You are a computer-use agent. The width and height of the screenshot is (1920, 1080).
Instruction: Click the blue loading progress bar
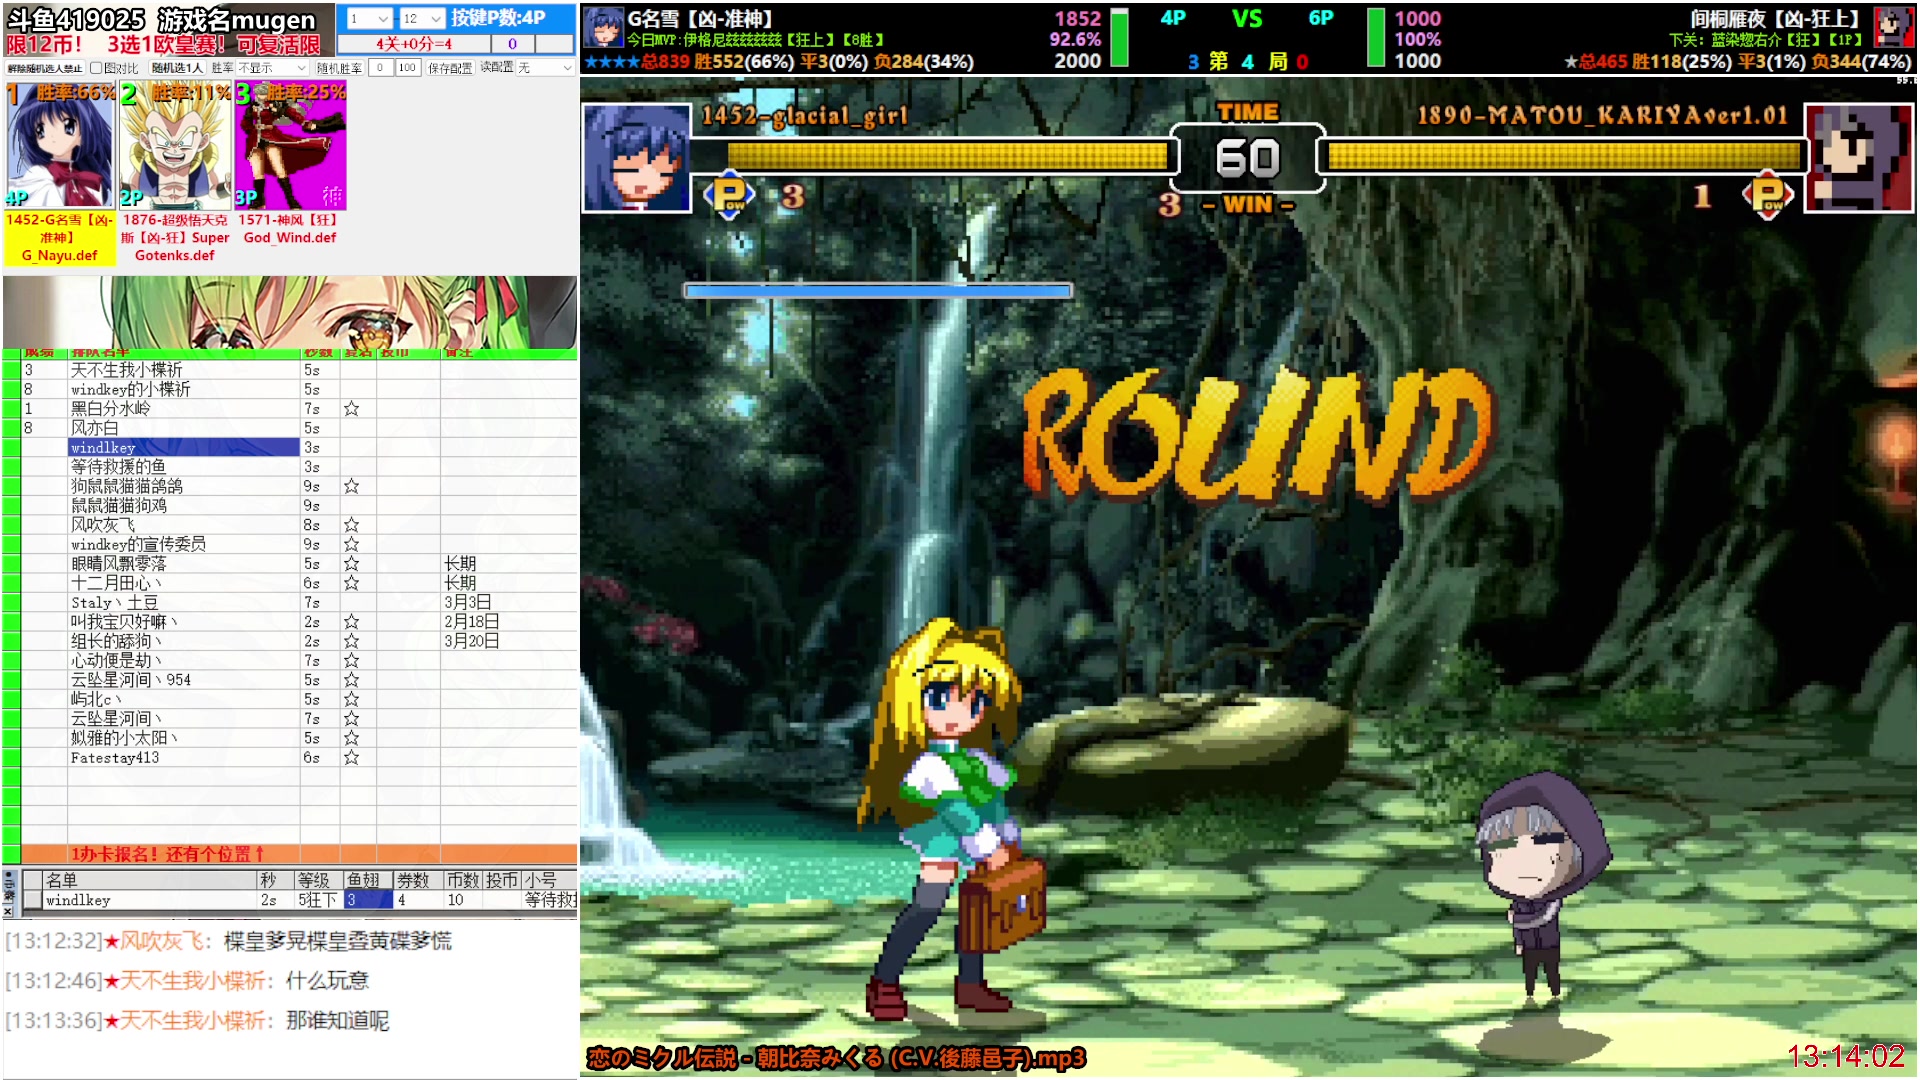click(878, 291)
